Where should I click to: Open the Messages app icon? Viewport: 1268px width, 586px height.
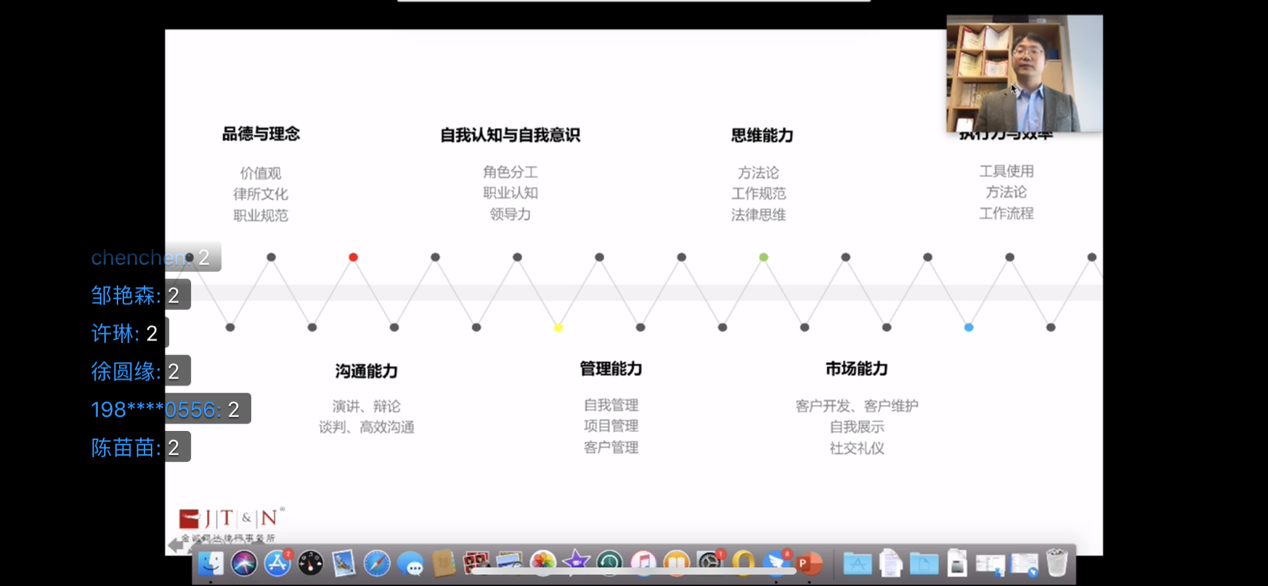coord(410,565)
